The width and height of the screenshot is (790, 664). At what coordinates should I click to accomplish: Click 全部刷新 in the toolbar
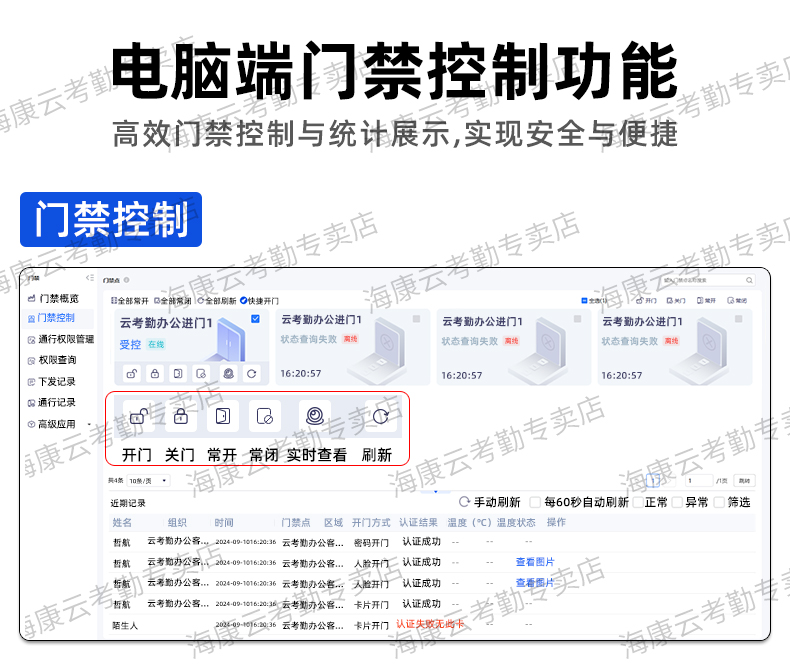217,301
